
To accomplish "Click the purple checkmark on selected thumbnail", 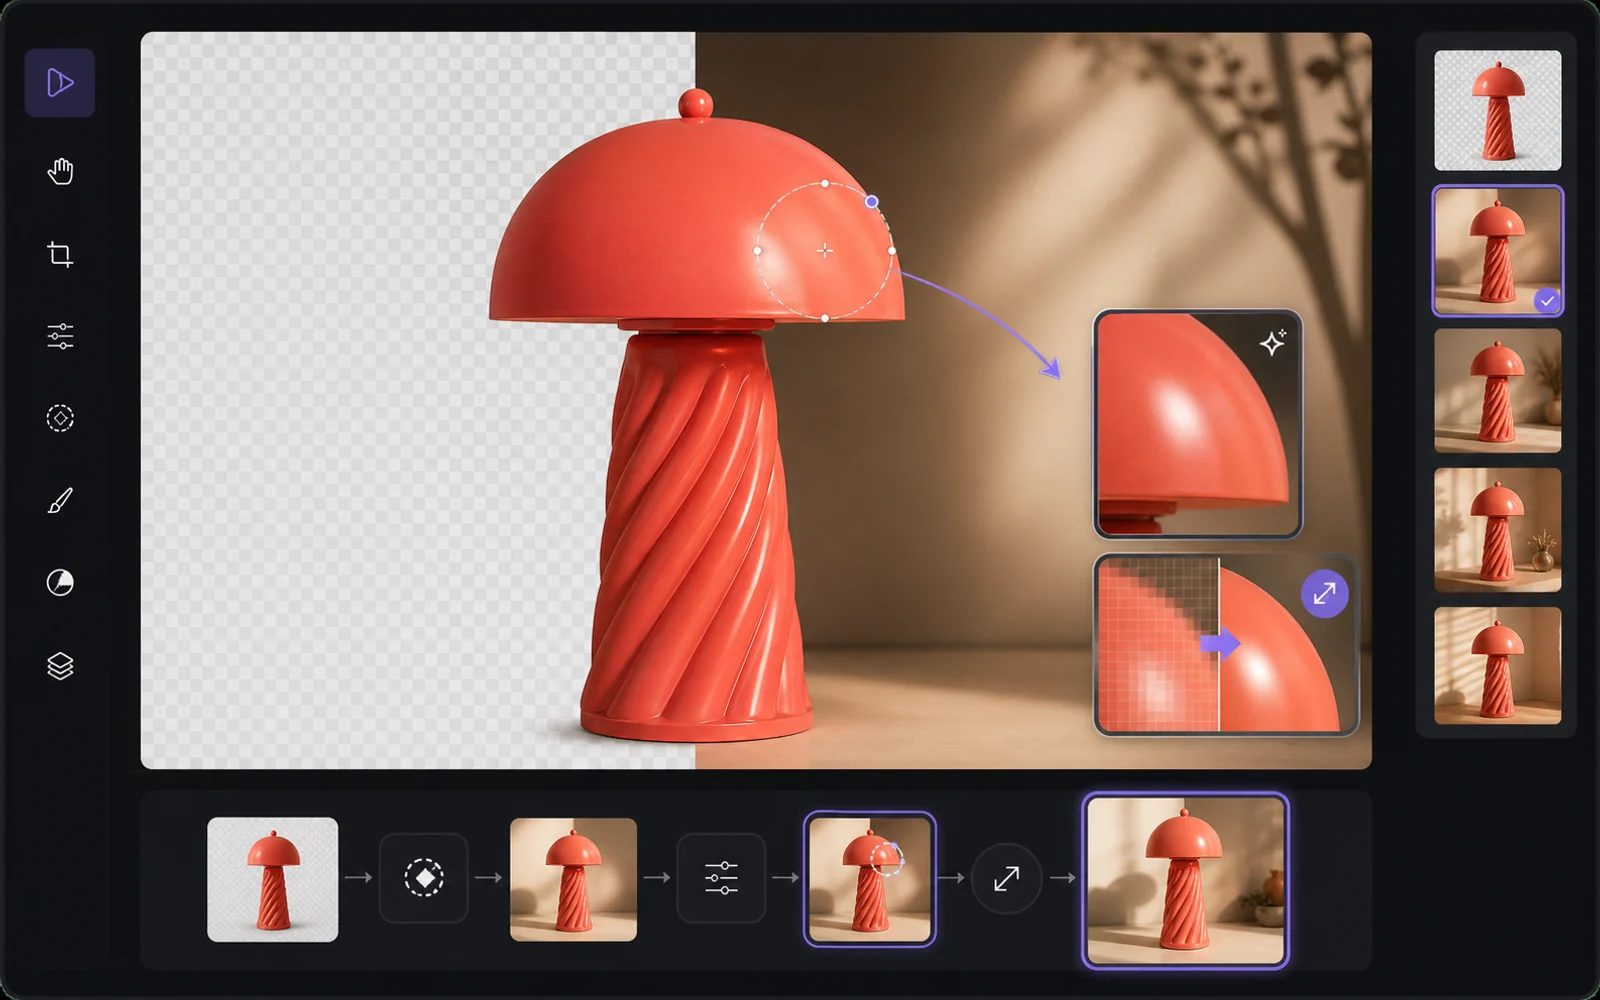I will point(1547,300).
